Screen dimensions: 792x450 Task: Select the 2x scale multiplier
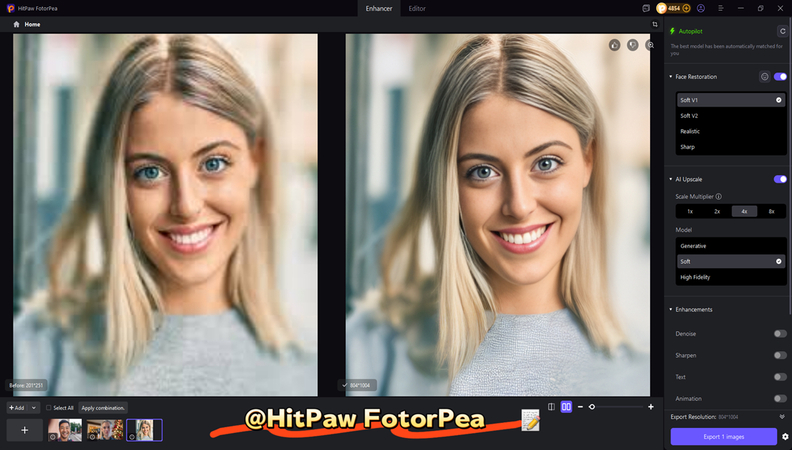(x=717, y=212)
